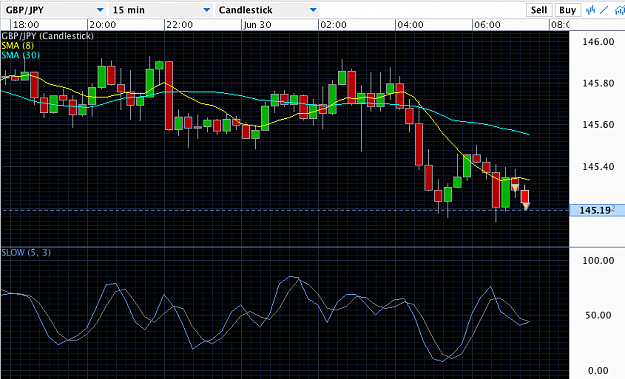625x379 pixels.
Task: Open the Candlestick chart type dropdown
Action: tap(267, 10)
